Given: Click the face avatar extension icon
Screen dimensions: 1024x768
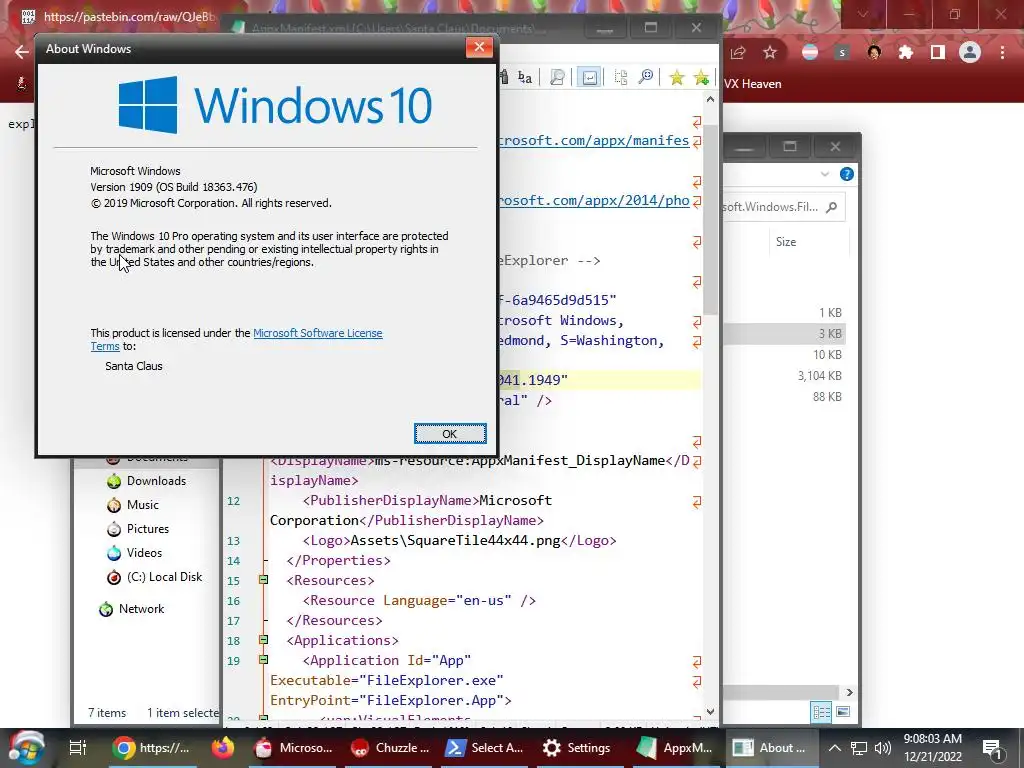Looking at the screenshot, I should tap(874, 53).
